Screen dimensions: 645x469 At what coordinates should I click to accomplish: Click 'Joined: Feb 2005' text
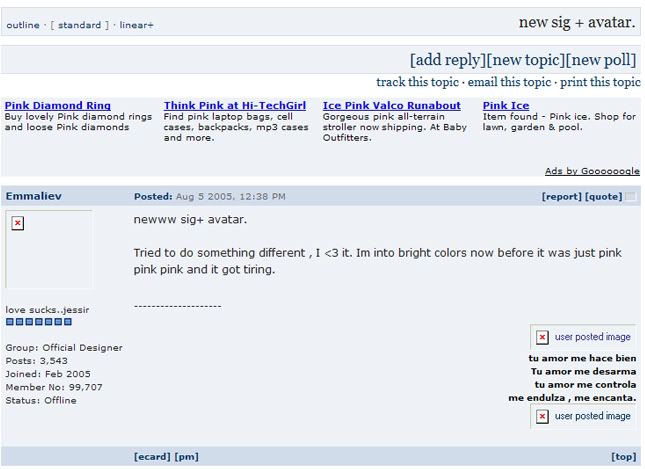click(48, 374)
